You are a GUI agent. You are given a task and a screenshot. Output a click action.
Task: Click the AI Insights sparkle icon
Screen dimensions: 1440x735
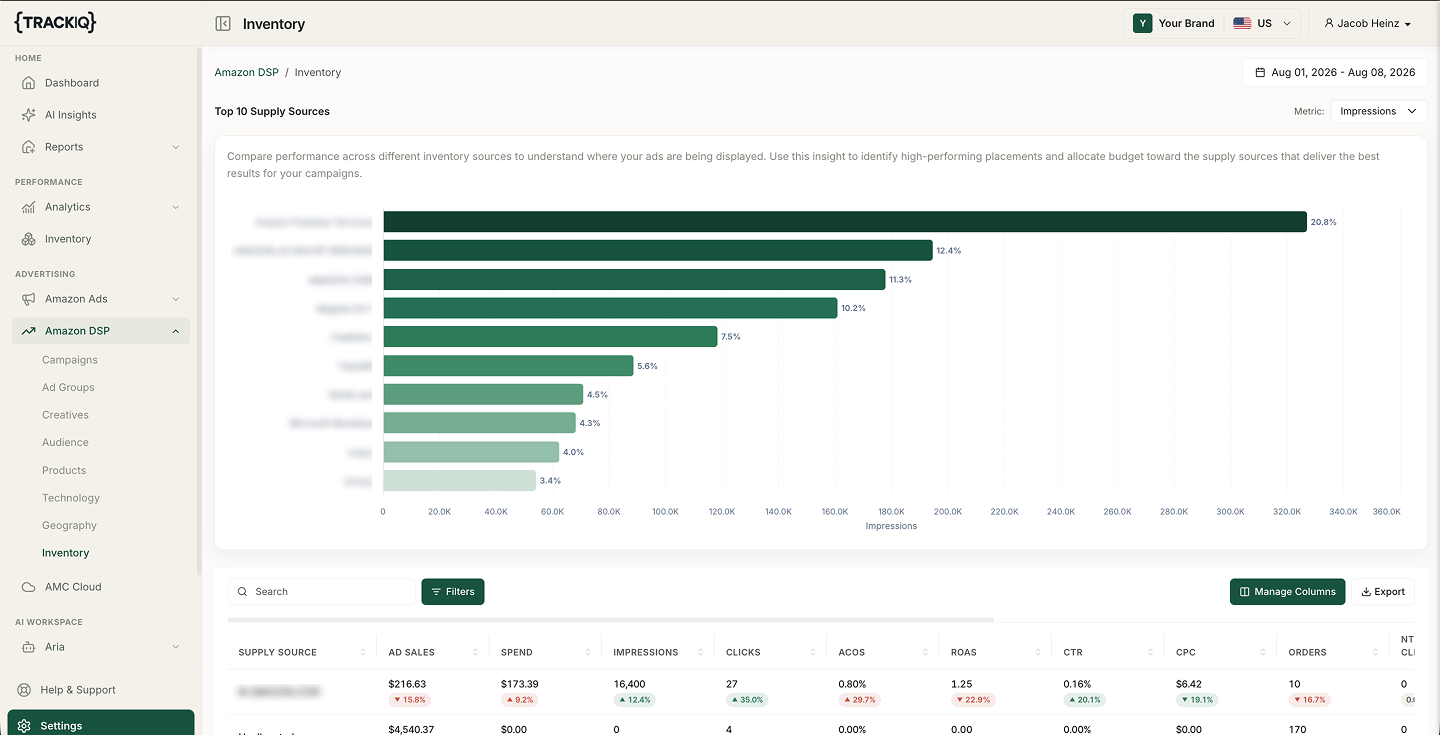tap(28, 115)
